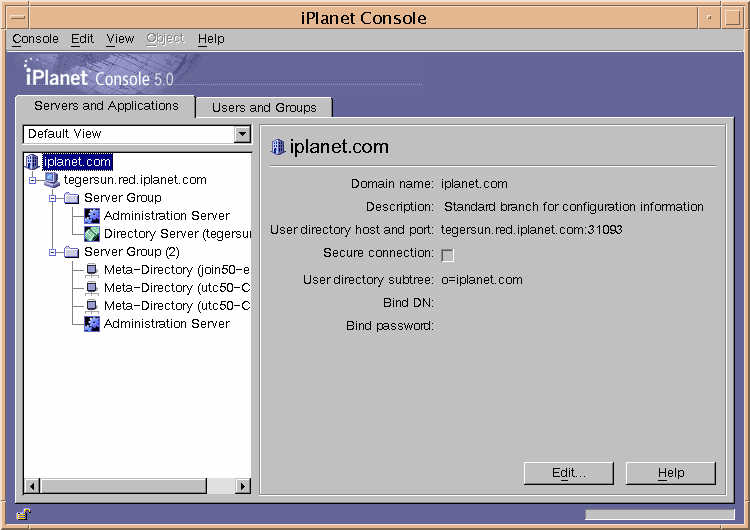
Task: Click the o=iplanet.com subtree value
Action: click(x=482, y=280)
